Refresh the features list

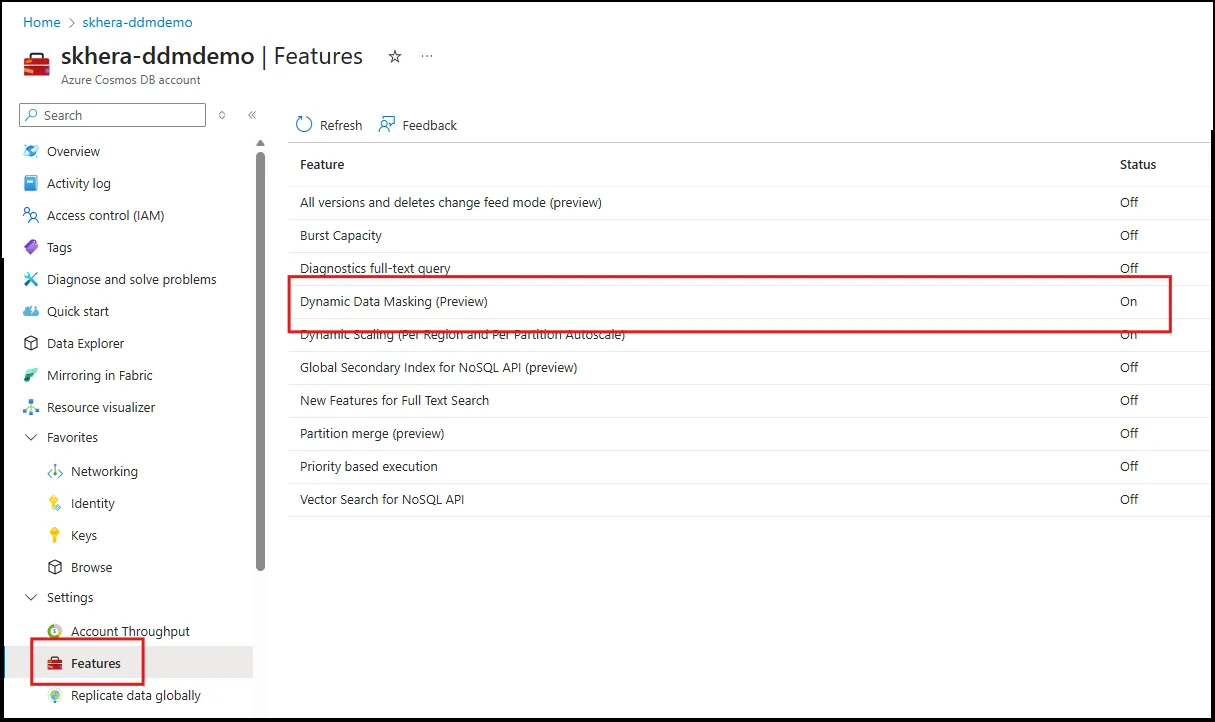(x=328, y=124)
